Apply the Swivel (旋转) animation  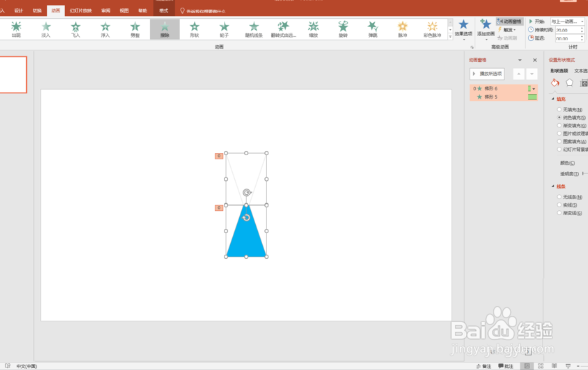point(343,29)
